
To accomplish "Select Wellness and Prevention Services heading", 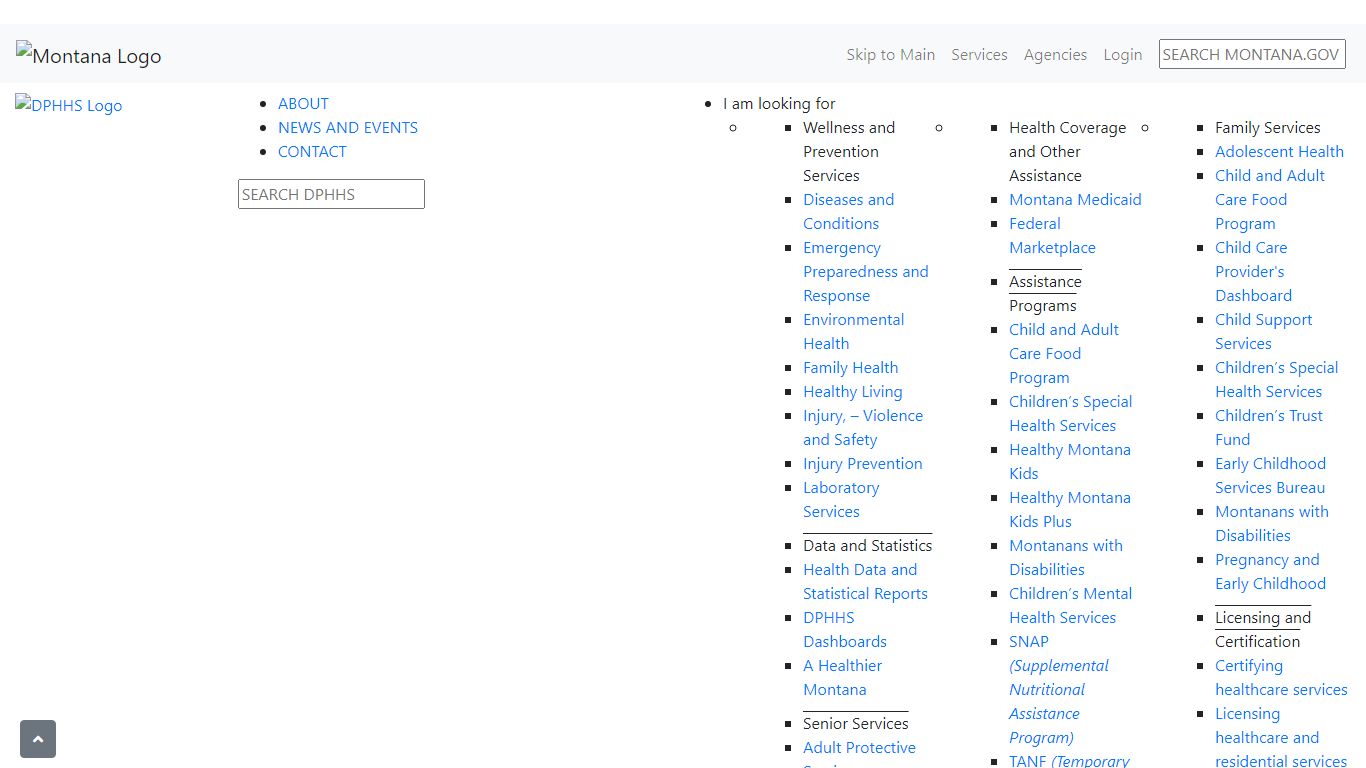I will (848, 151).
